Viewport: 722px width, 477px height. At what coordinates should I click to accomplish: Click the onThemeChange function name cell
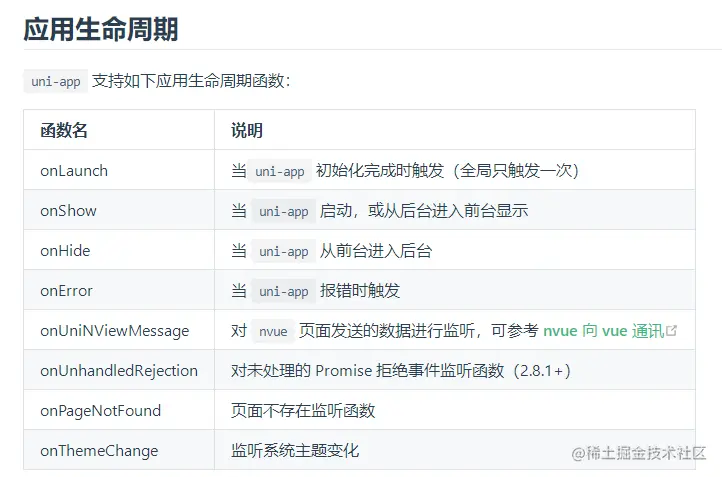(99, 451)
